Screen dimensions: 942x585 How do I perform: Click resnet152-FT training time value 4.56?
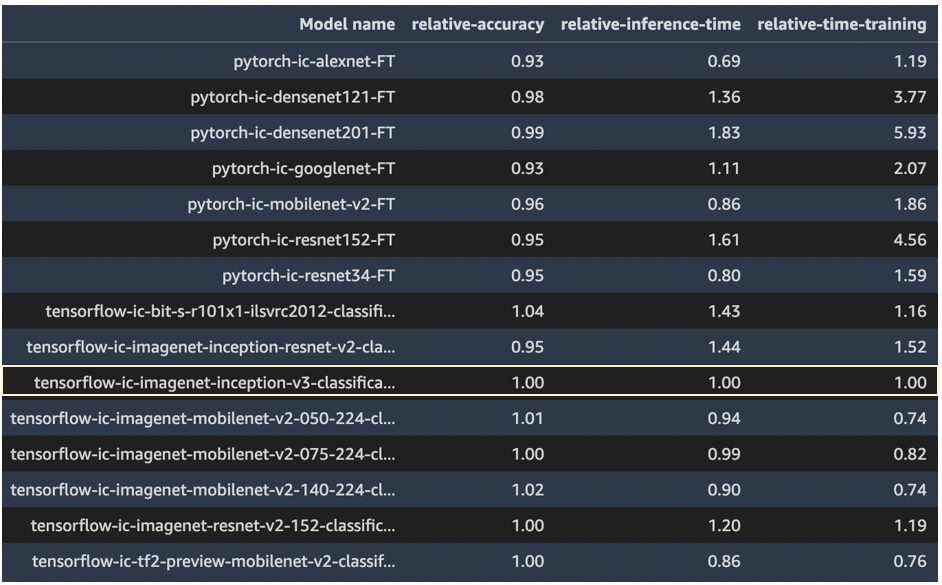910,240
